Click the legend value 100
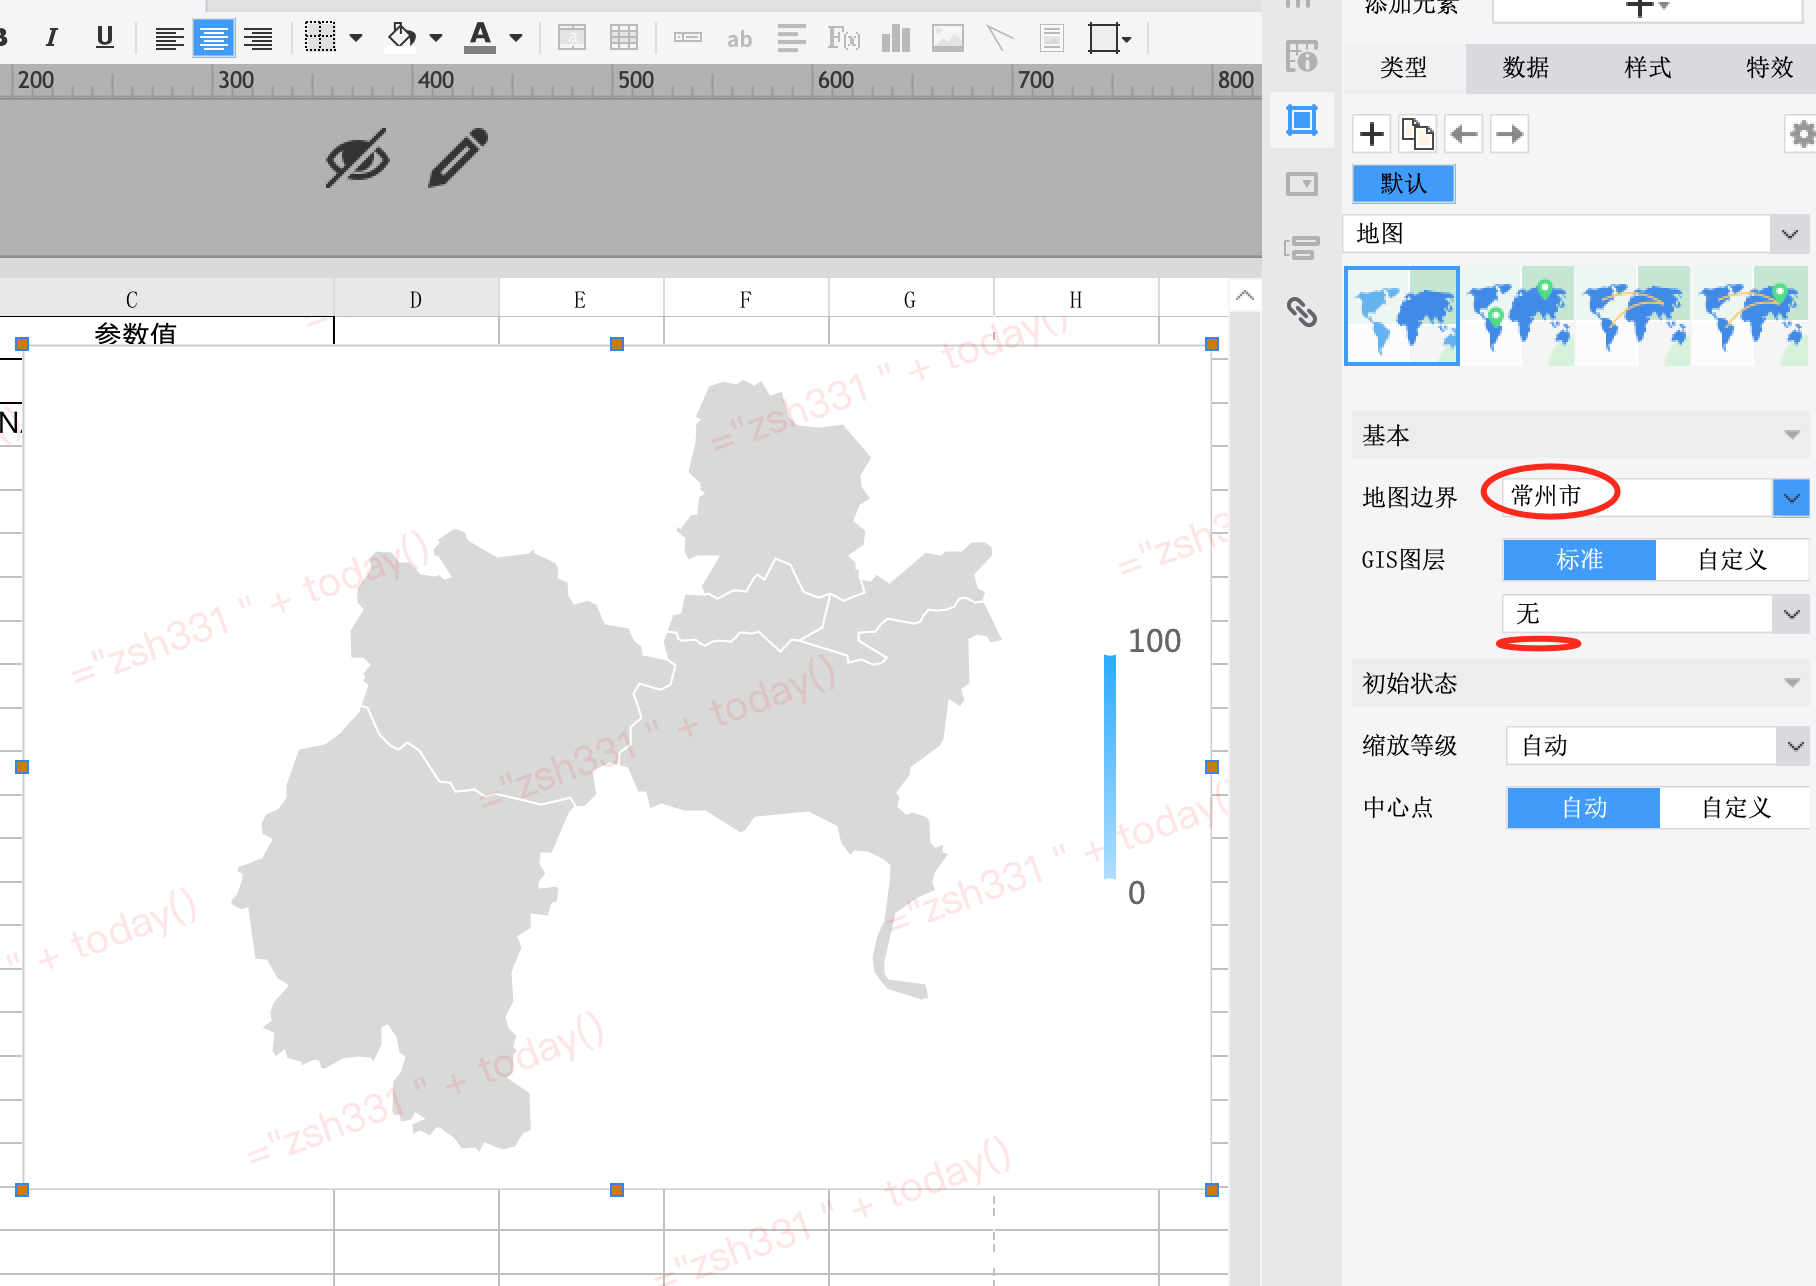Viewport: 1816px width, 1286px height. pyautogui.click(x=1154, y=641)
